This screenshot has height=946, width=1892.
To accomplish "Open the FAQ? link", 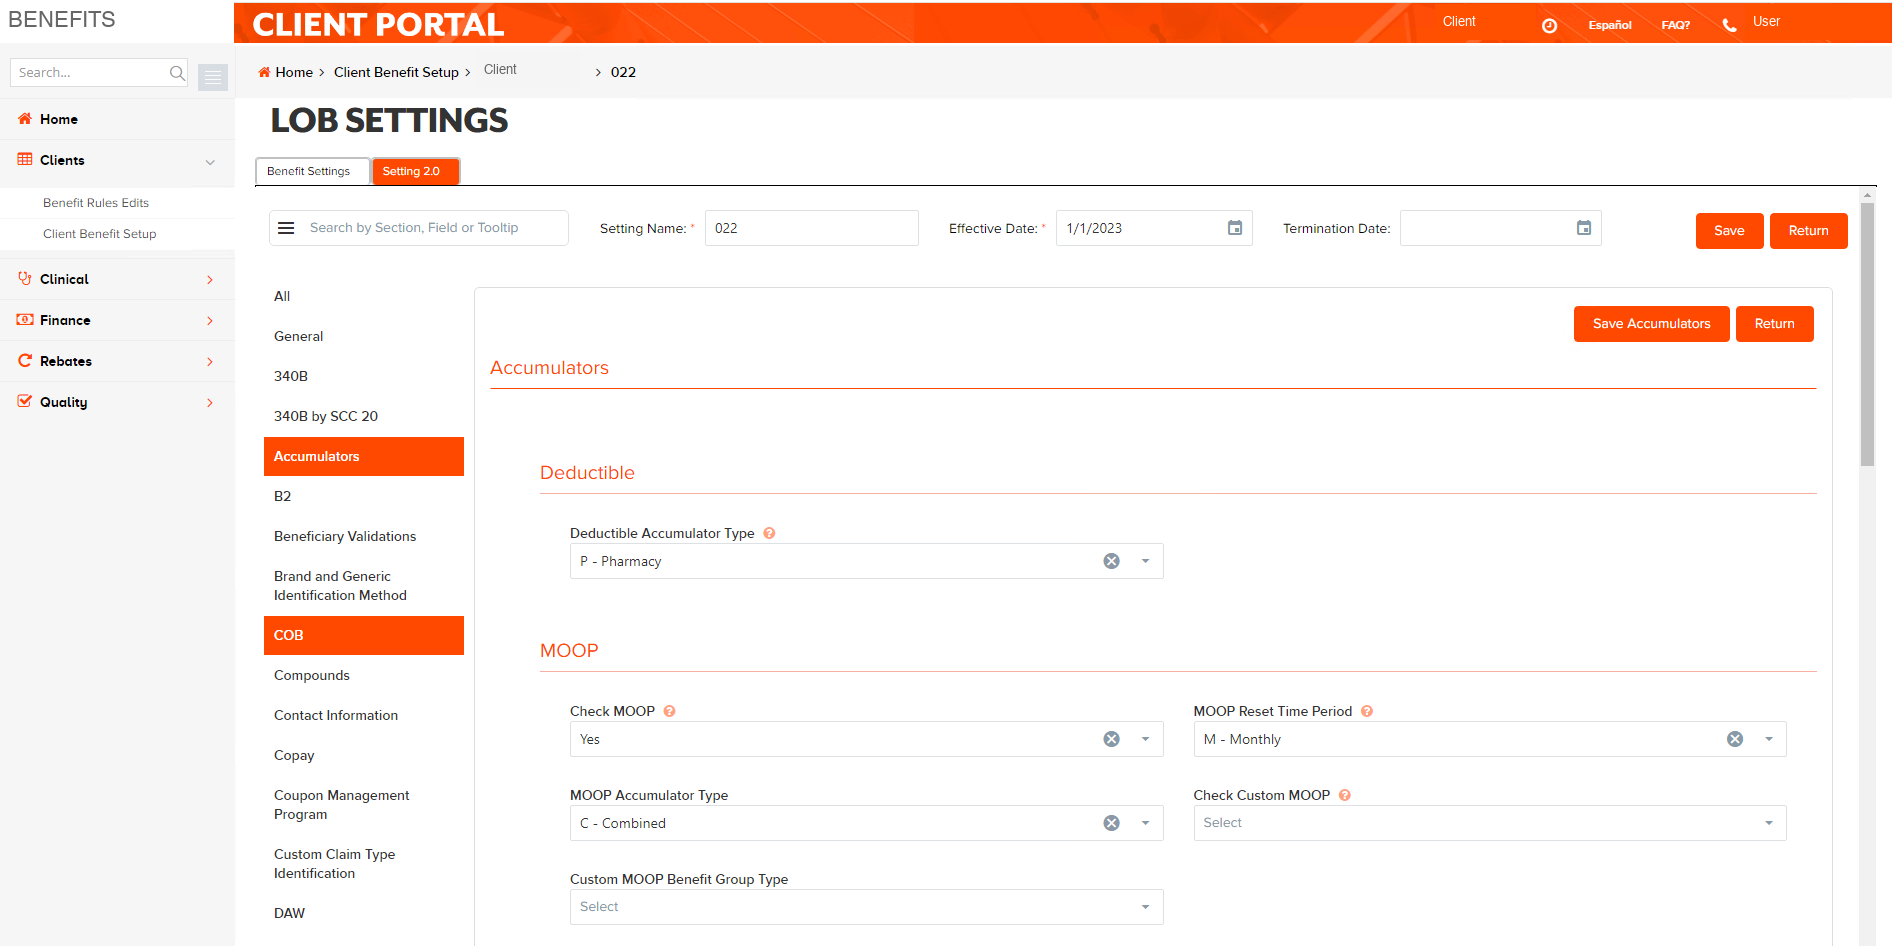I will click(x=1676, y=25).
